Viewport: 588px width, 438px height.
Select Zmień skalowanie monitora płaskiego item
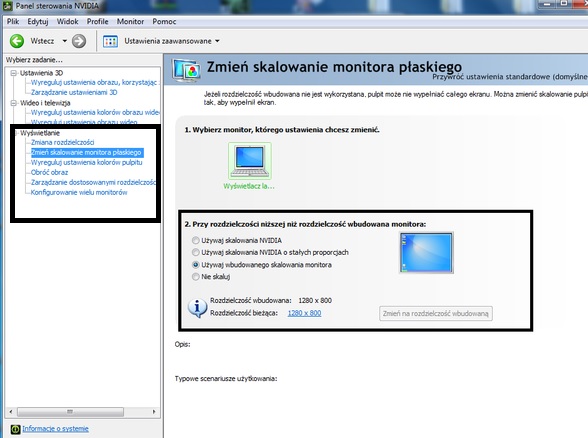point(86,152)
